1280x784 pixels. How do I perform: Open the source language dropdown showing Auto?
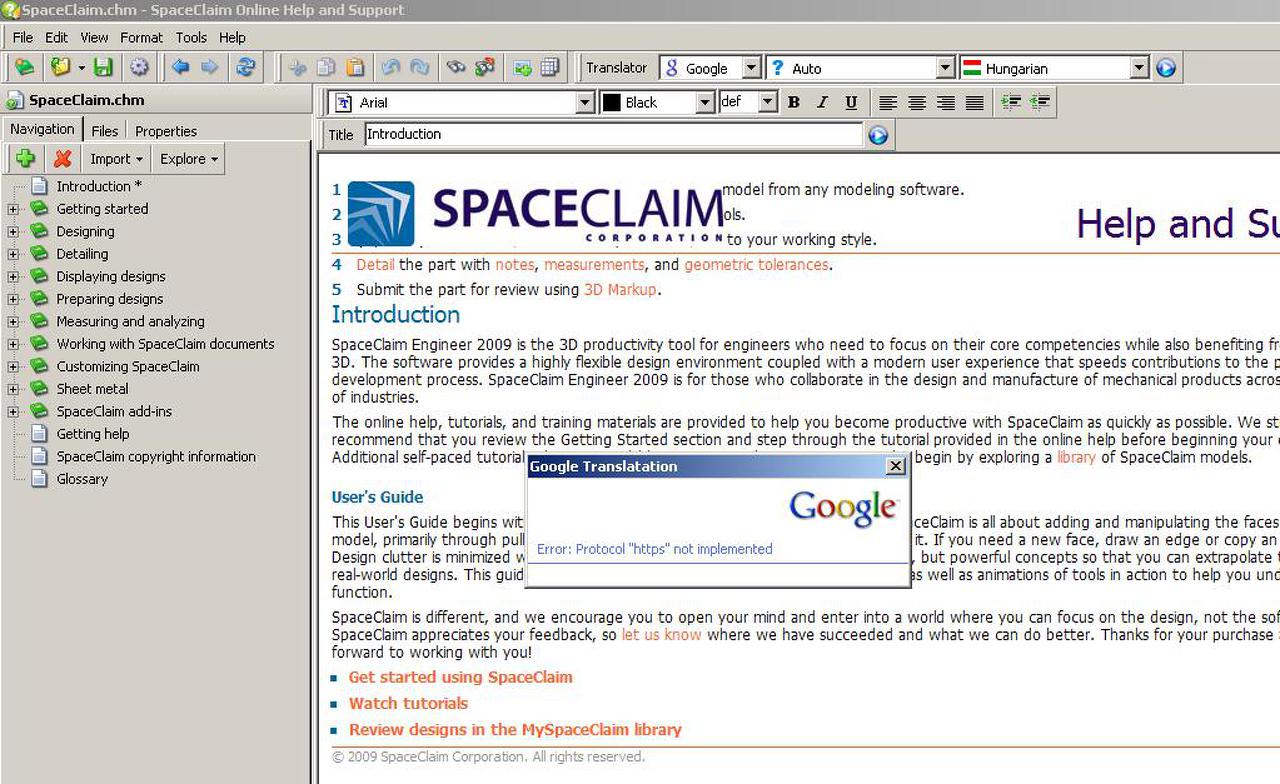click(x=945, y=68)
